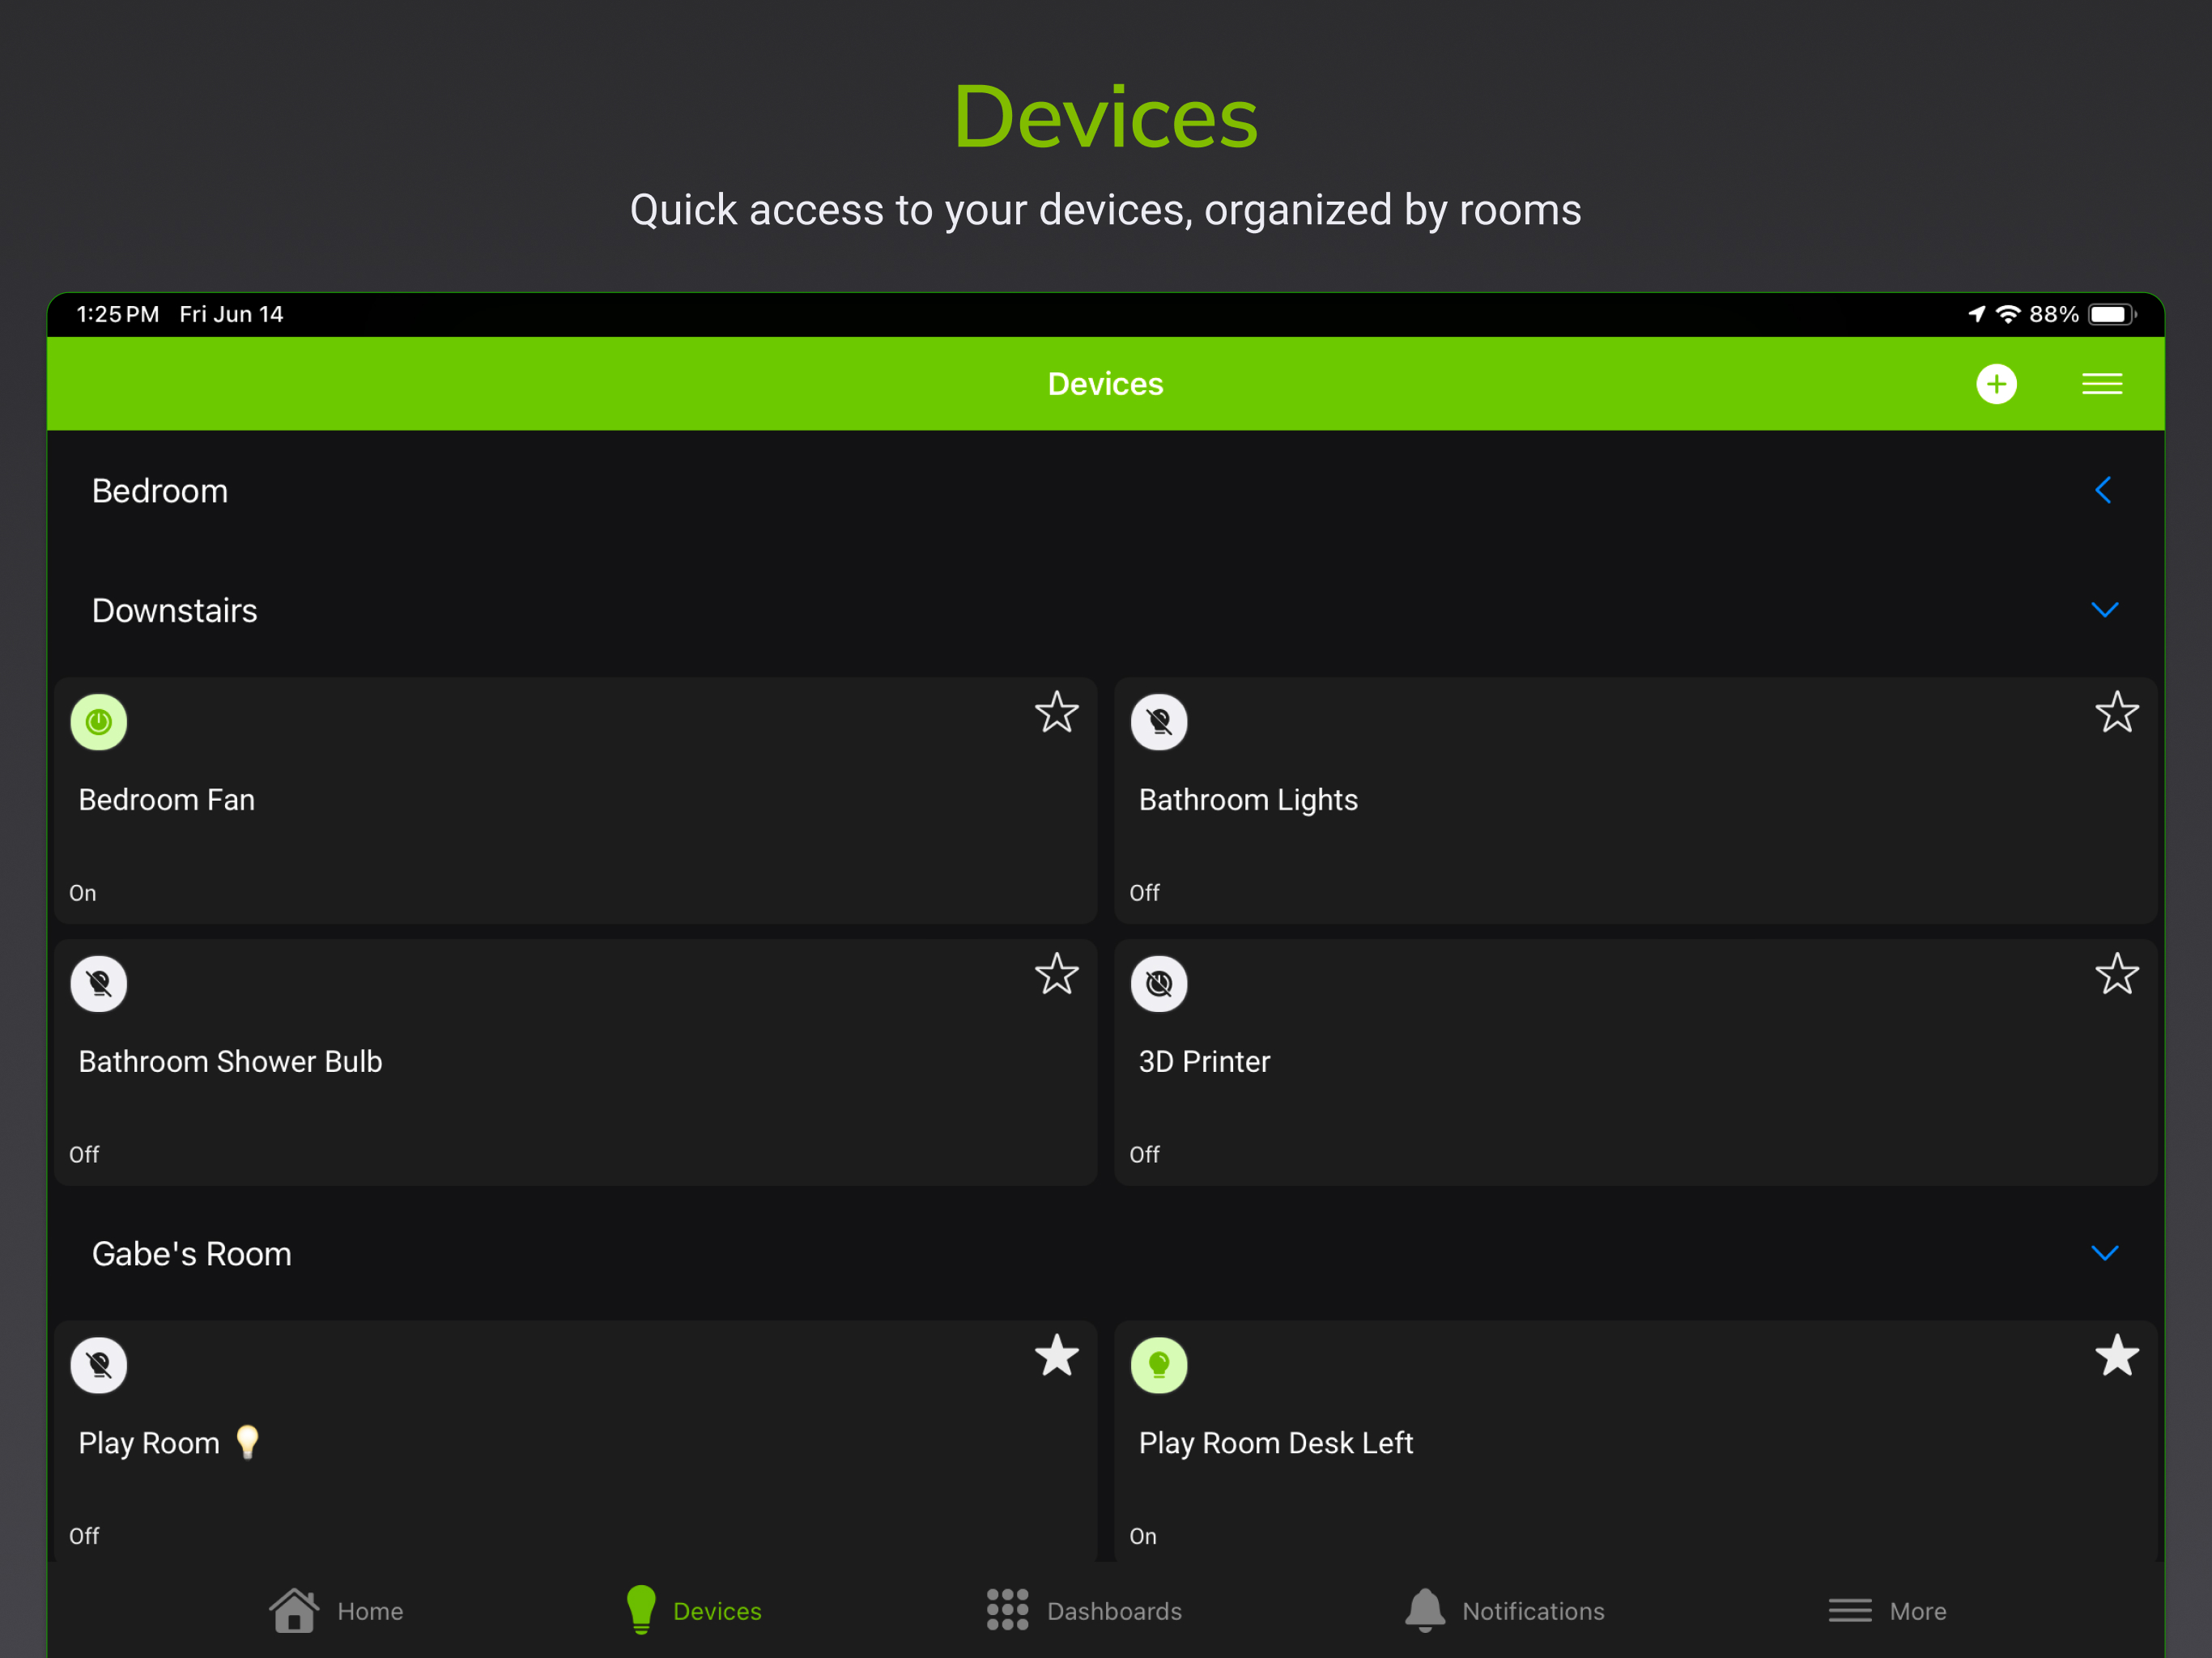2212x1658 pixels.
Task: Collapse the Downstairs section chevron
Action: [x=2105, y=610]
